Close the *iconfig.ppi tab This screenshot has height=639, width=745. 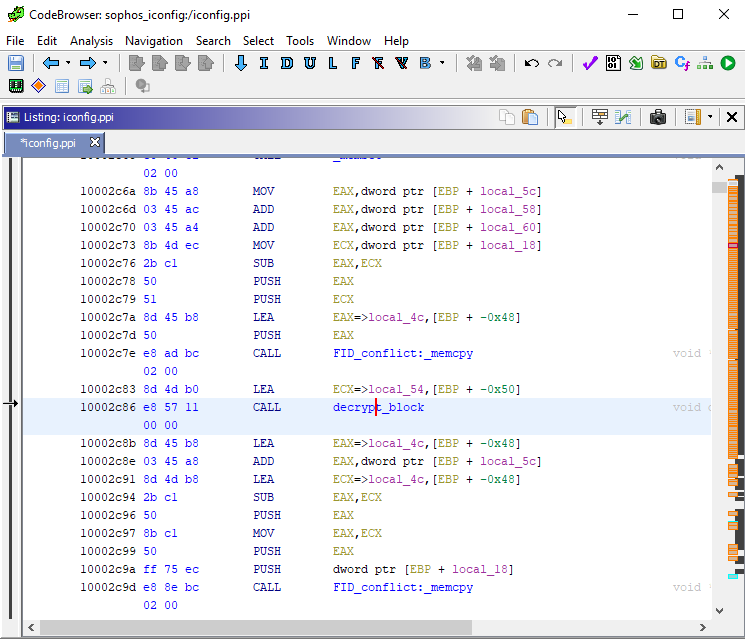pos(95,142)
